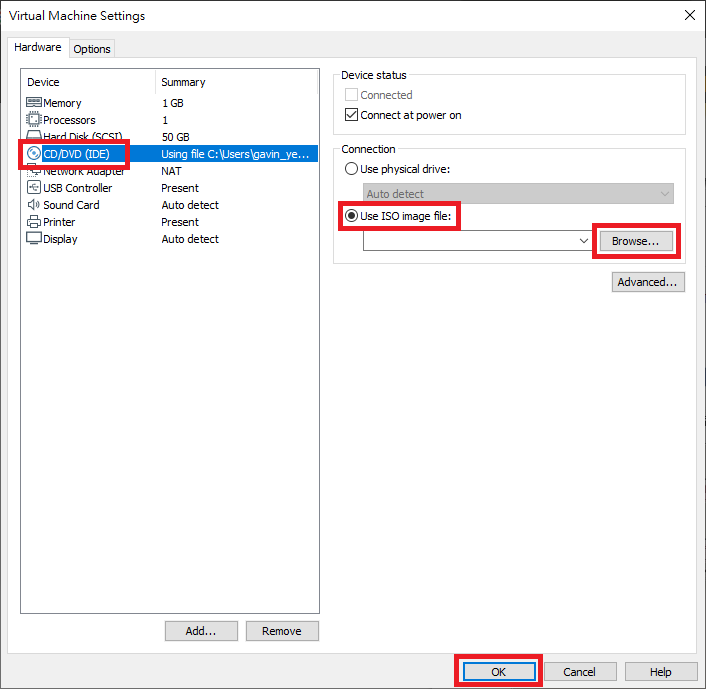
Task: Click the Add... device button
Action: point(201,631)
